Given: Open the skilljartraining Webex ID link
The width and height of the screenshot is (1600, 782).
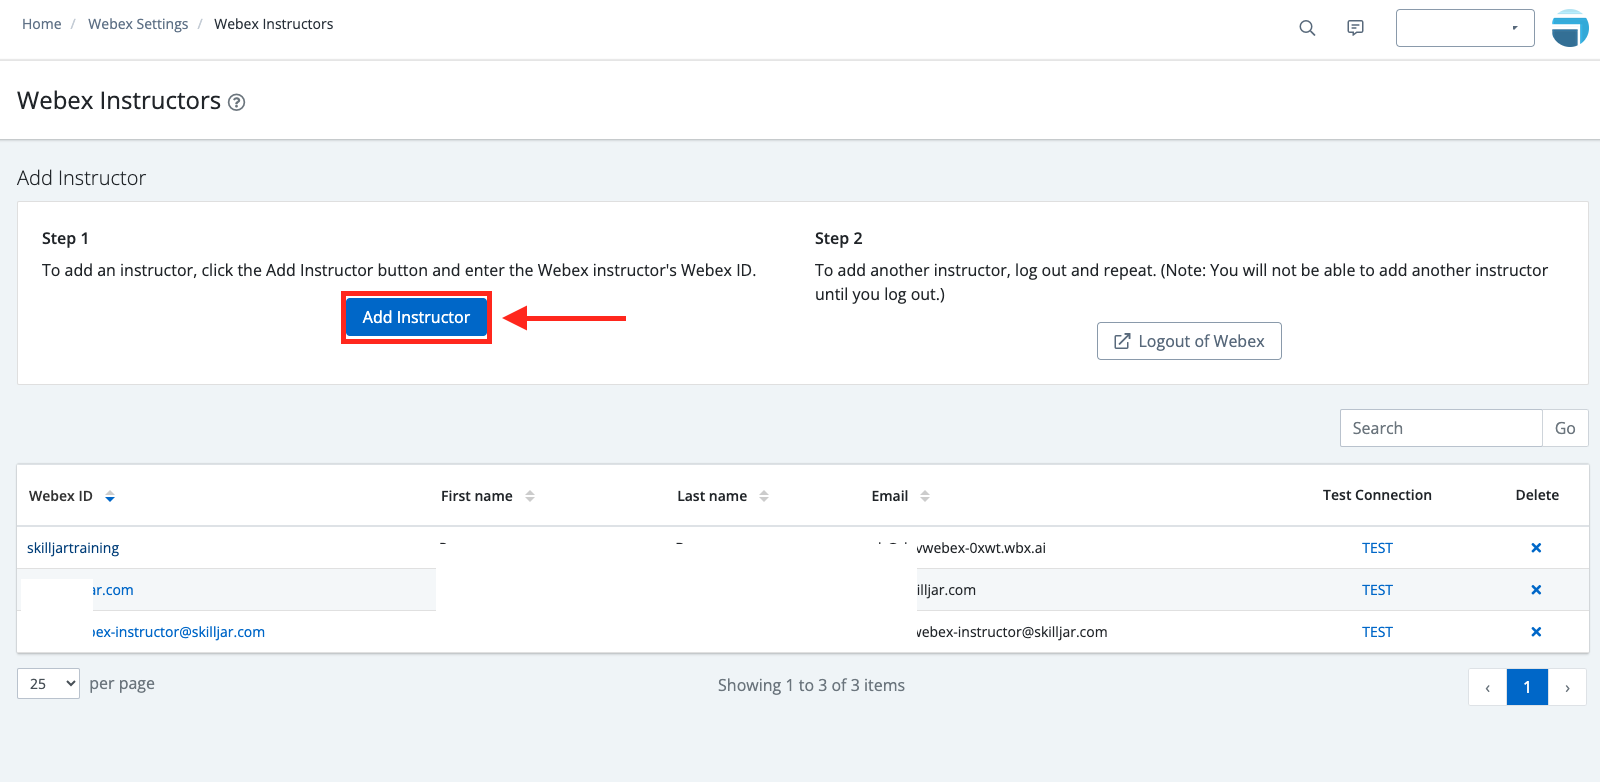Looking at the screenshot, I should 73,548.
